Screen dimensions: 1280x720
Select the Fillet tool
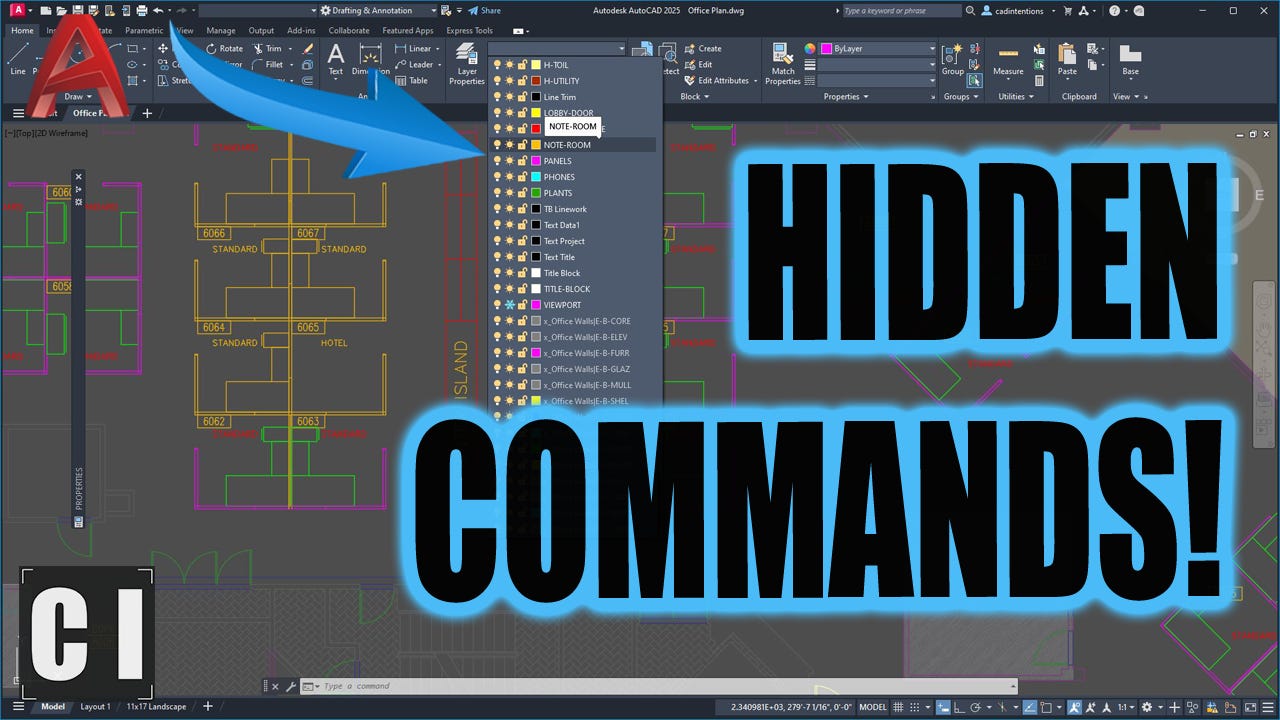tap(267, 65)
